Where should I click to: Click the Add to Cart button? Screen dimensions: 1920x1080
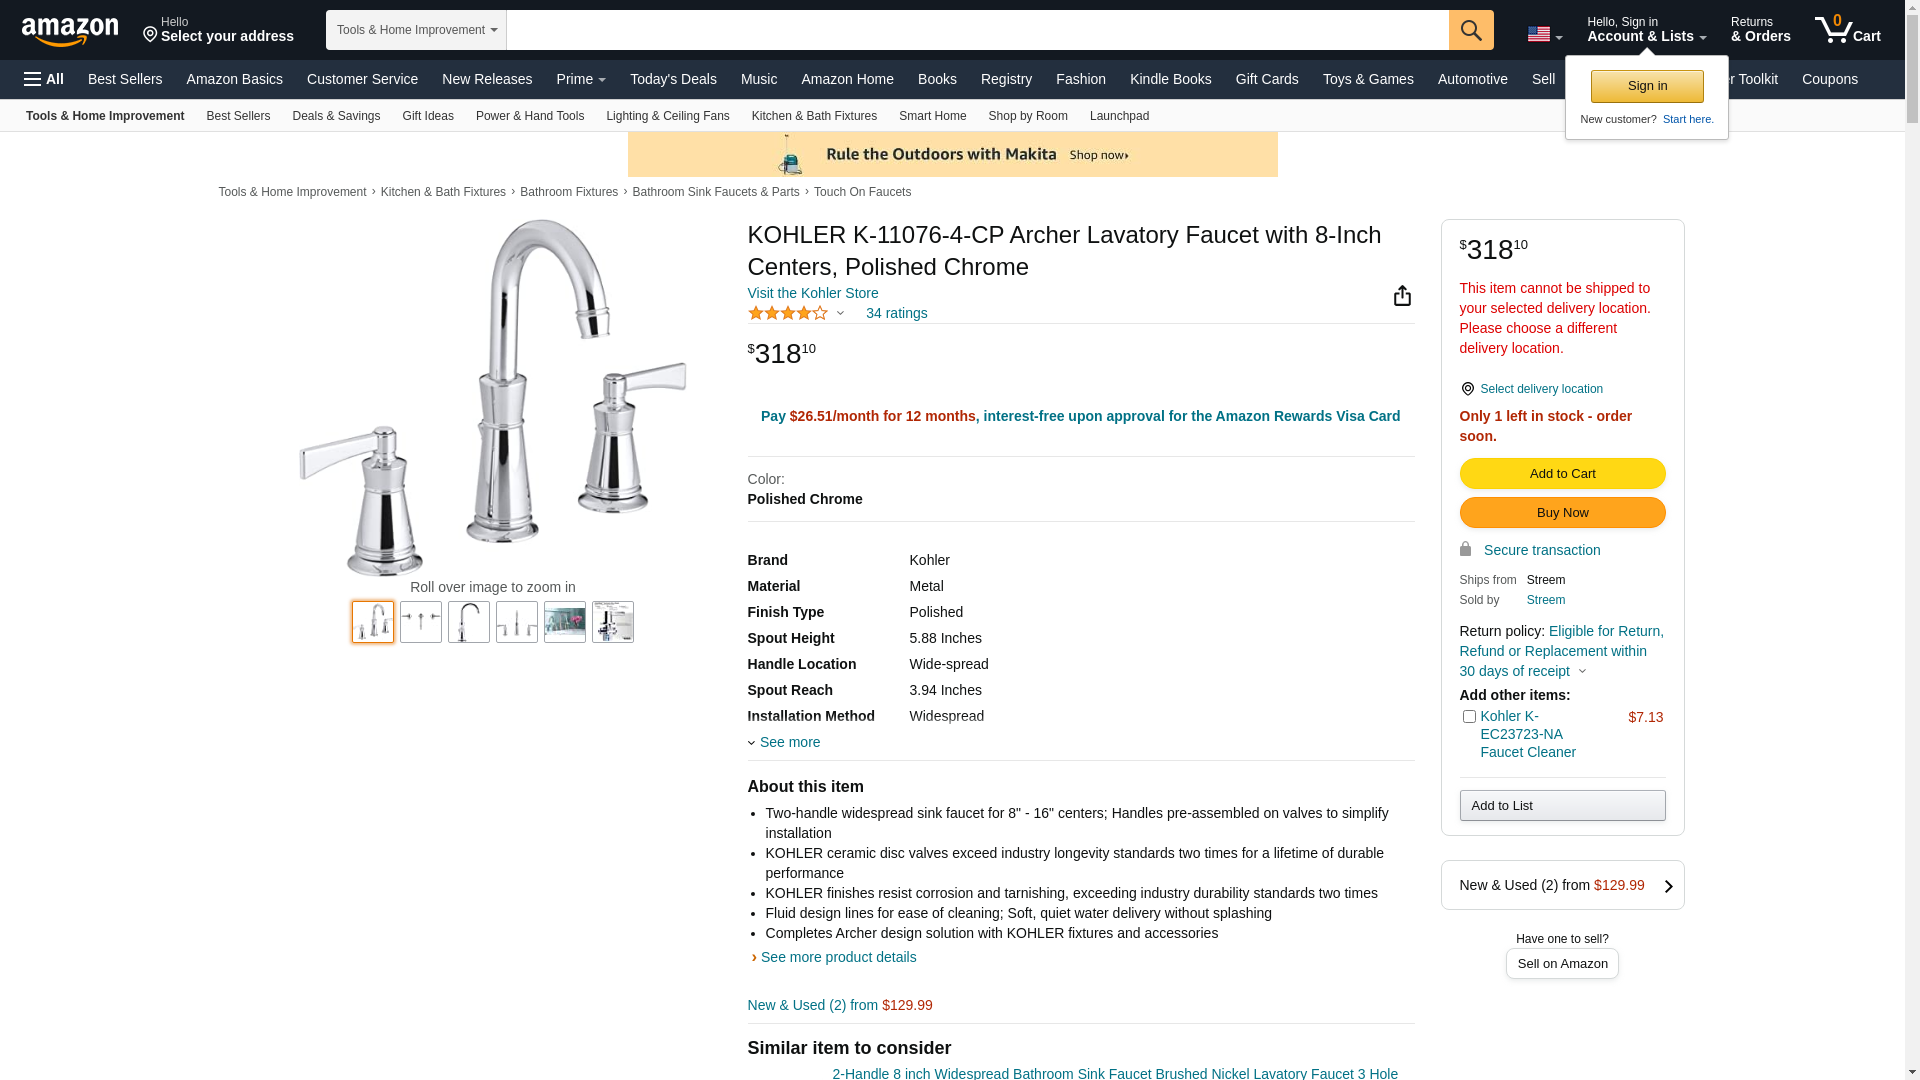point(1562,474)
